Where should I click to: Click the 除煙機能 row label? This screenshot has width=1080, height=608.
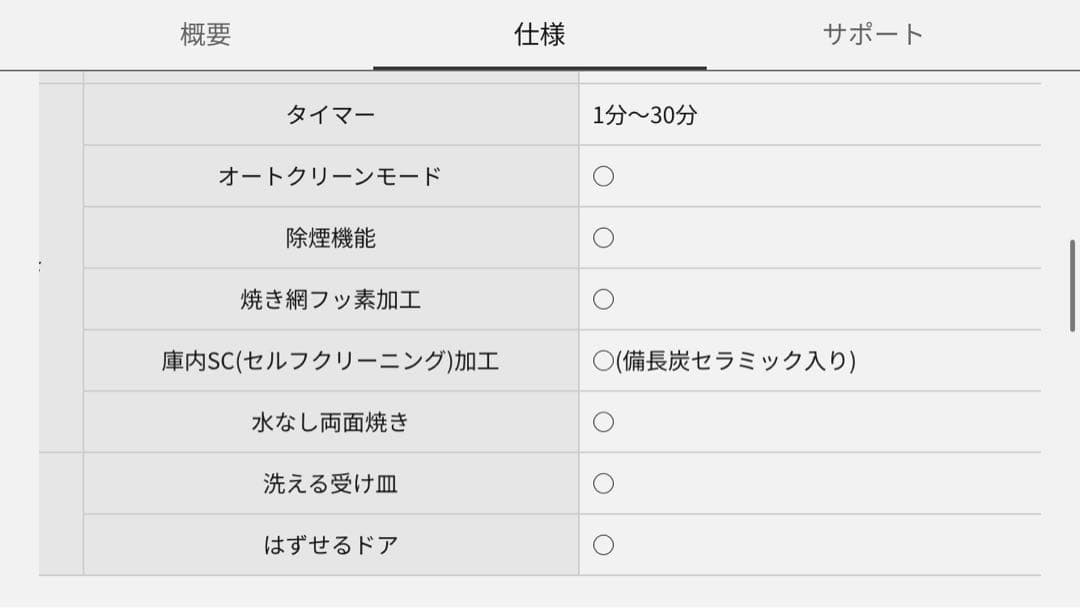pos(330,237)
